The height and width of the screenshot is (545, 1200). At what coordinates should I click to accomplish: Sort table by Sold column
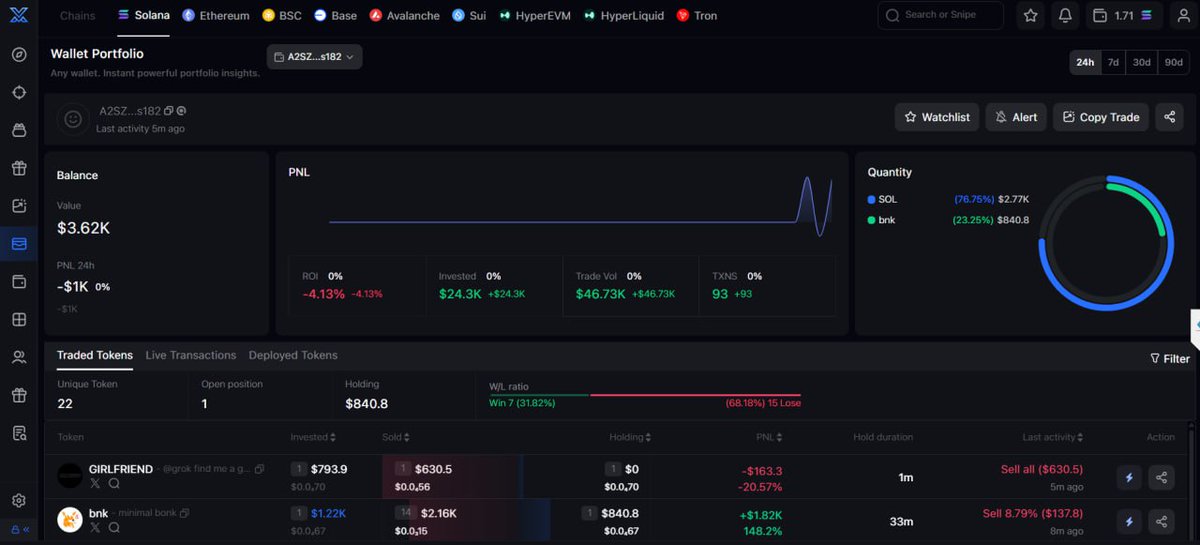tap(395, 437)
